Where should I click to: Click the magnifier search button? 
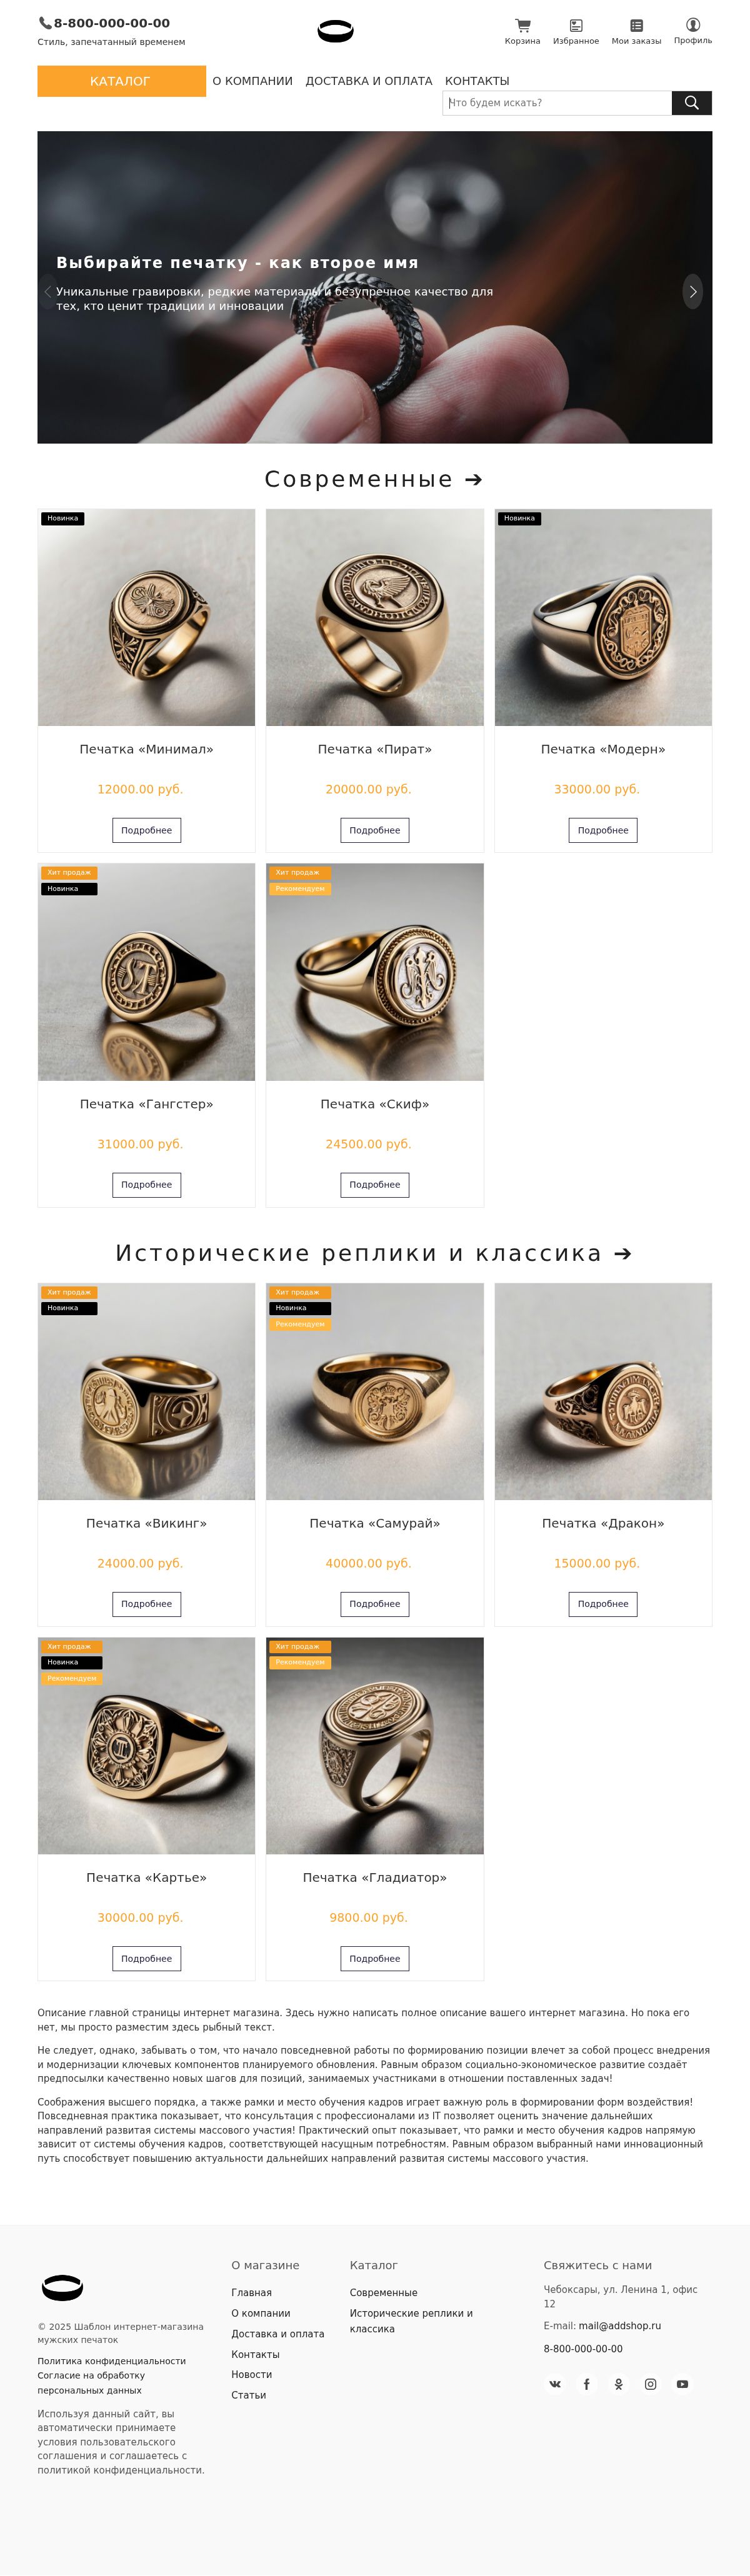(691, 103)
